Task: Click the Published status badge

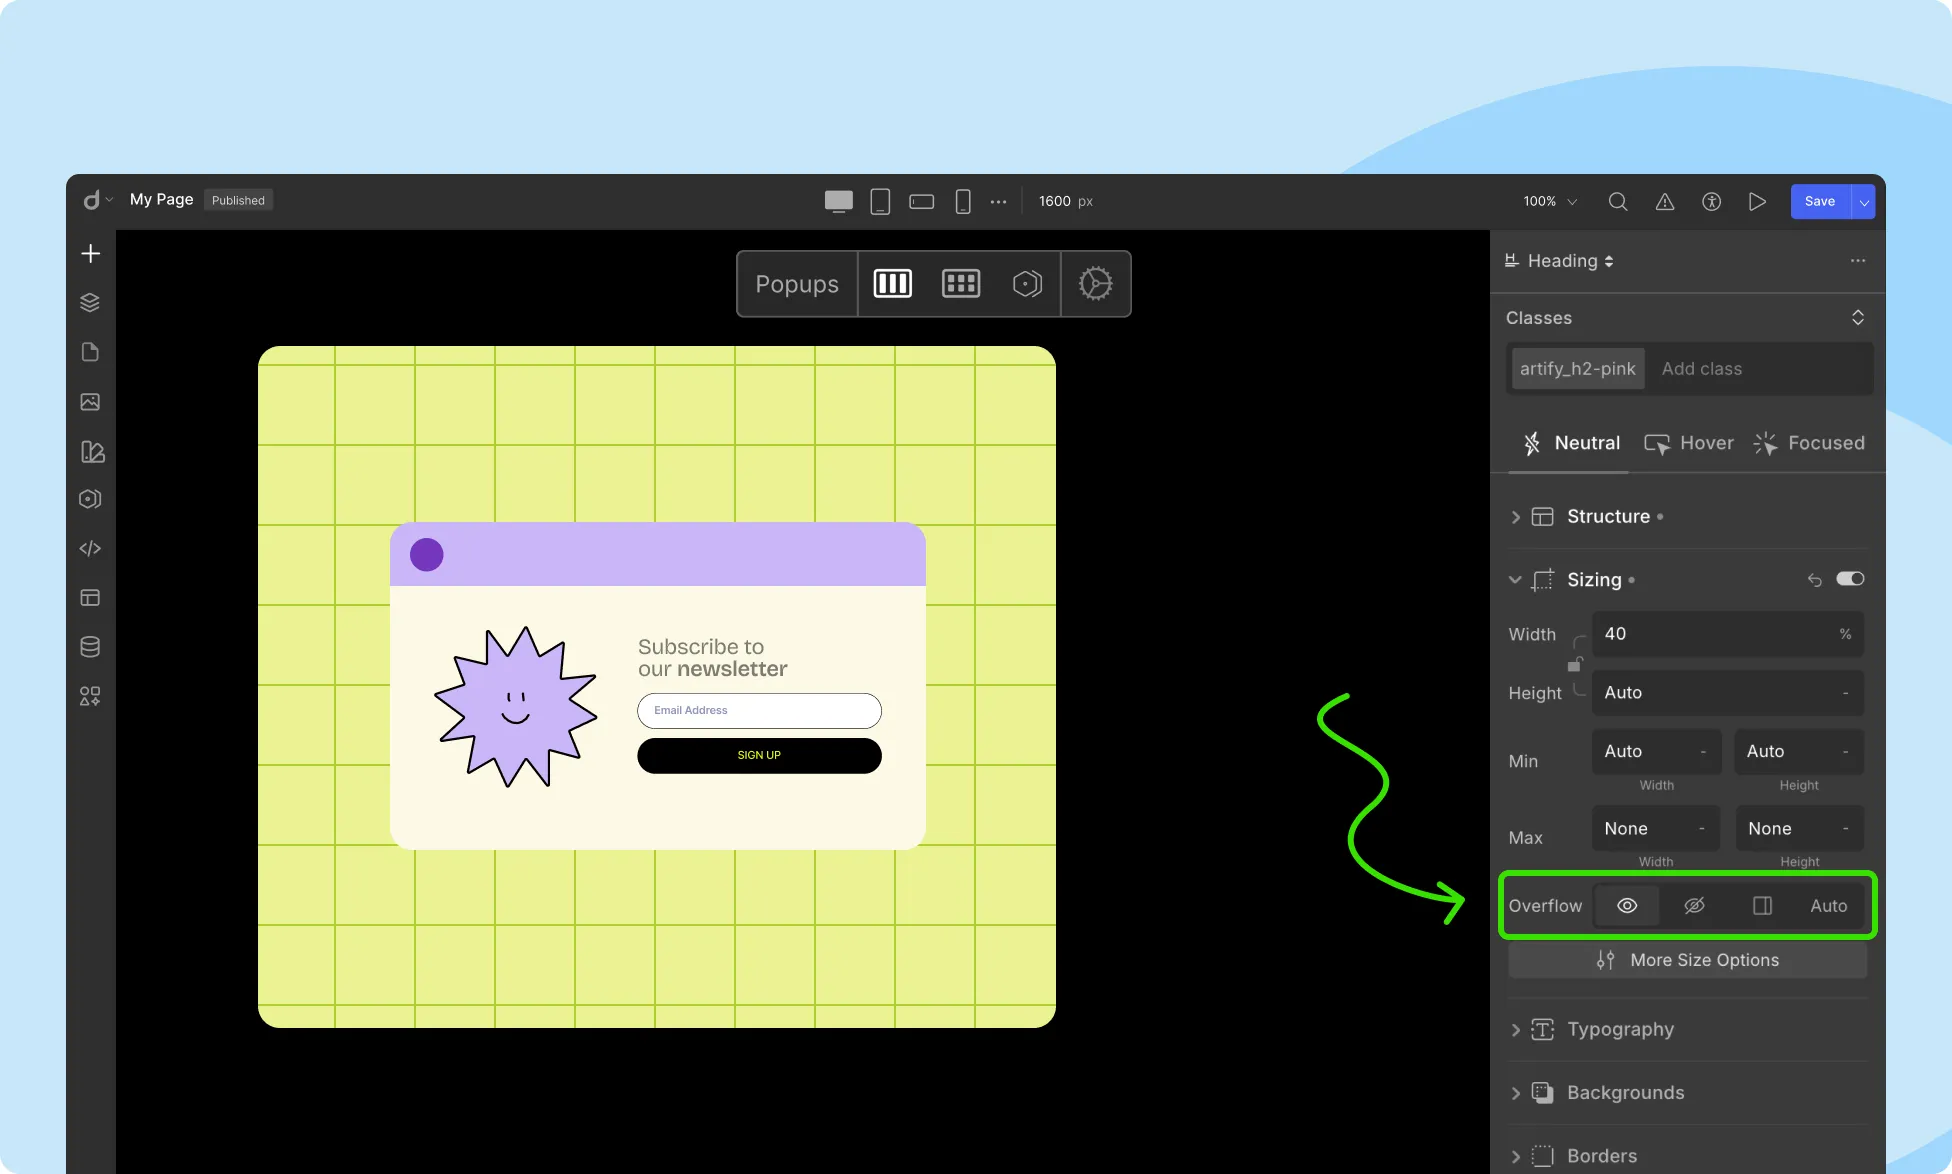Action: pos(238,200)
